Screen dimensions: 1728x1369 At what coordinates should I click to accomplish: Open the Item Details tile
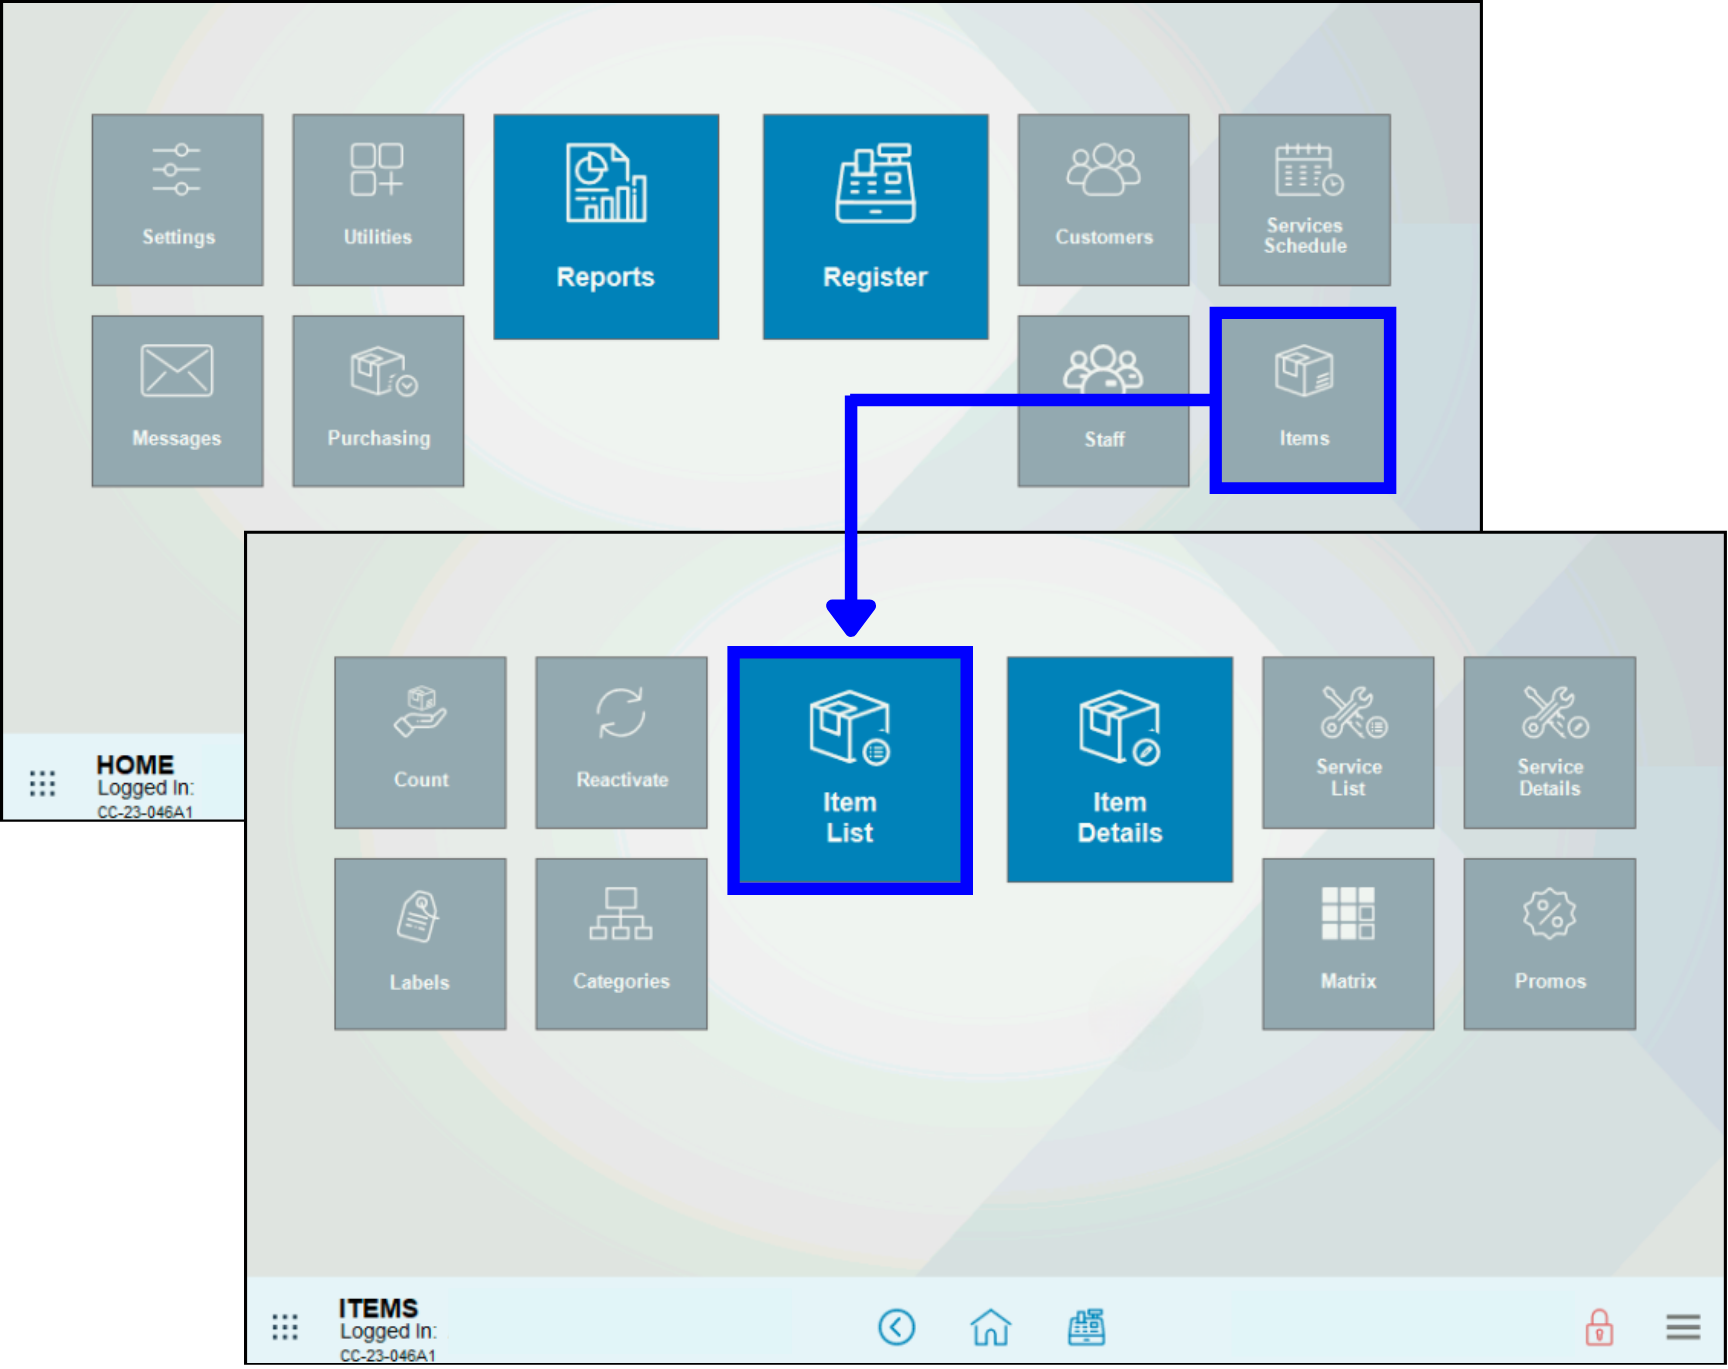1119,769
